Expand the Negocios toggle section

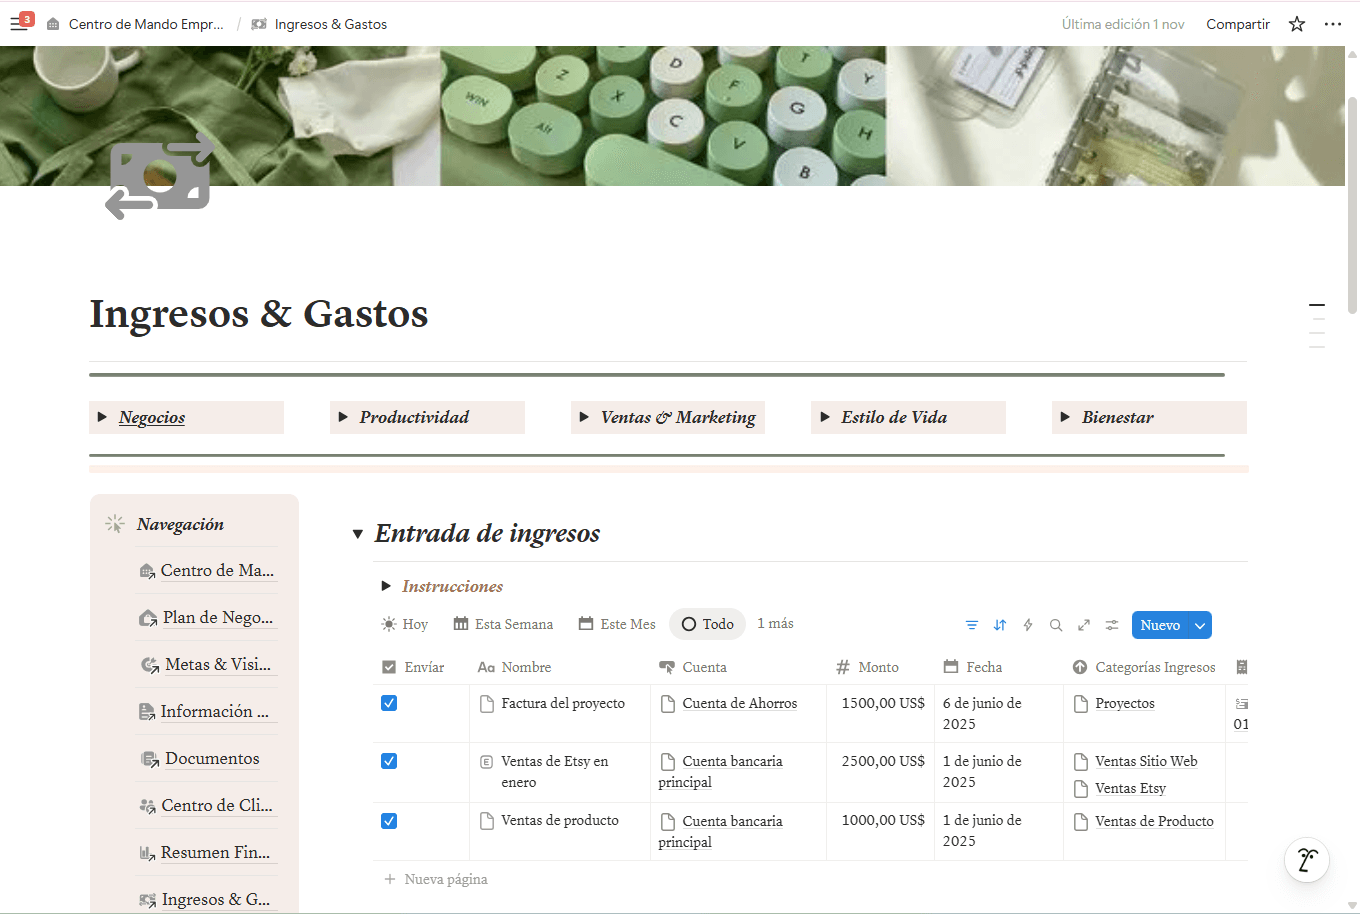coord(102,417)
